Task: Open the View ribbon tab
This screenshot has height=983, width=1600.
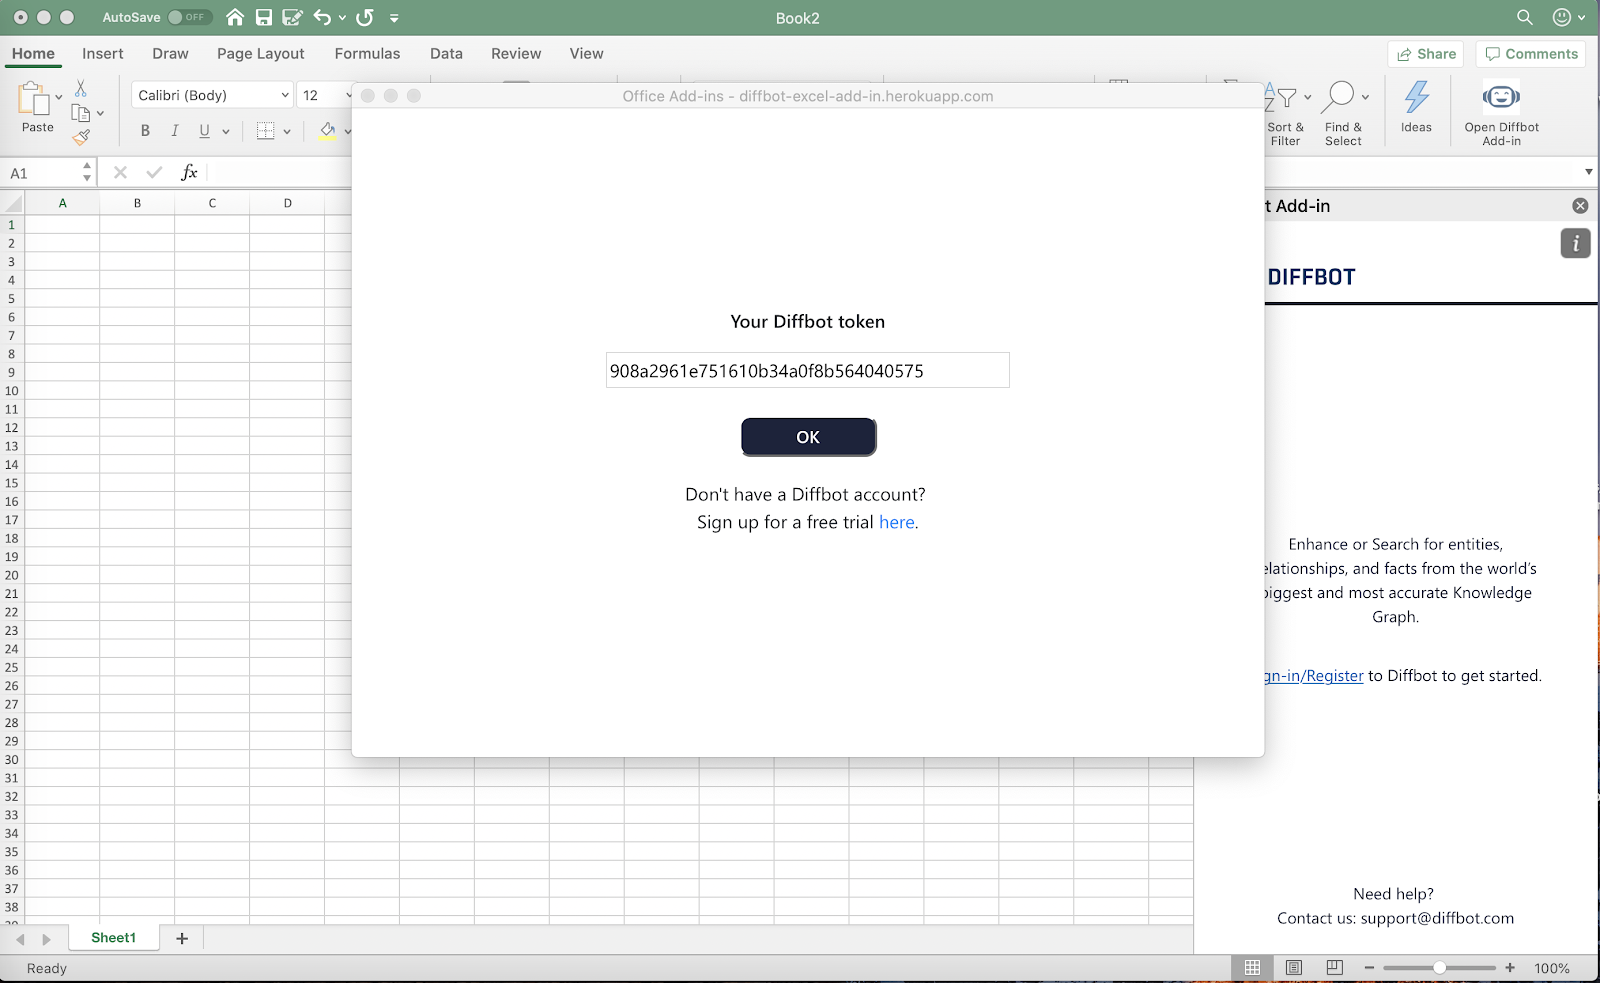Action: (x=586, y=54)
